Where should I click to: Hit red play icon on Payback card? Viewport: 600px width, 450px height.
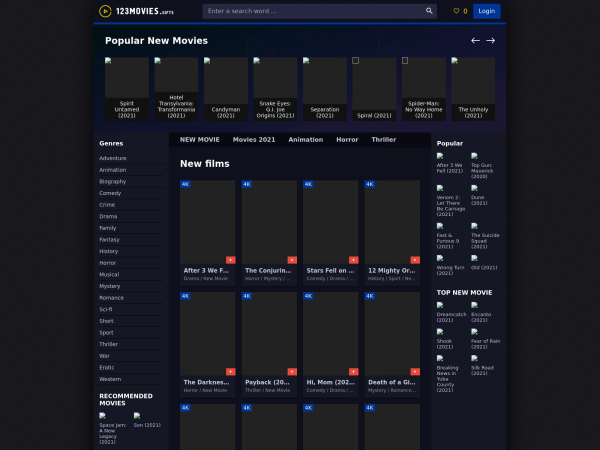pos(292,371)
